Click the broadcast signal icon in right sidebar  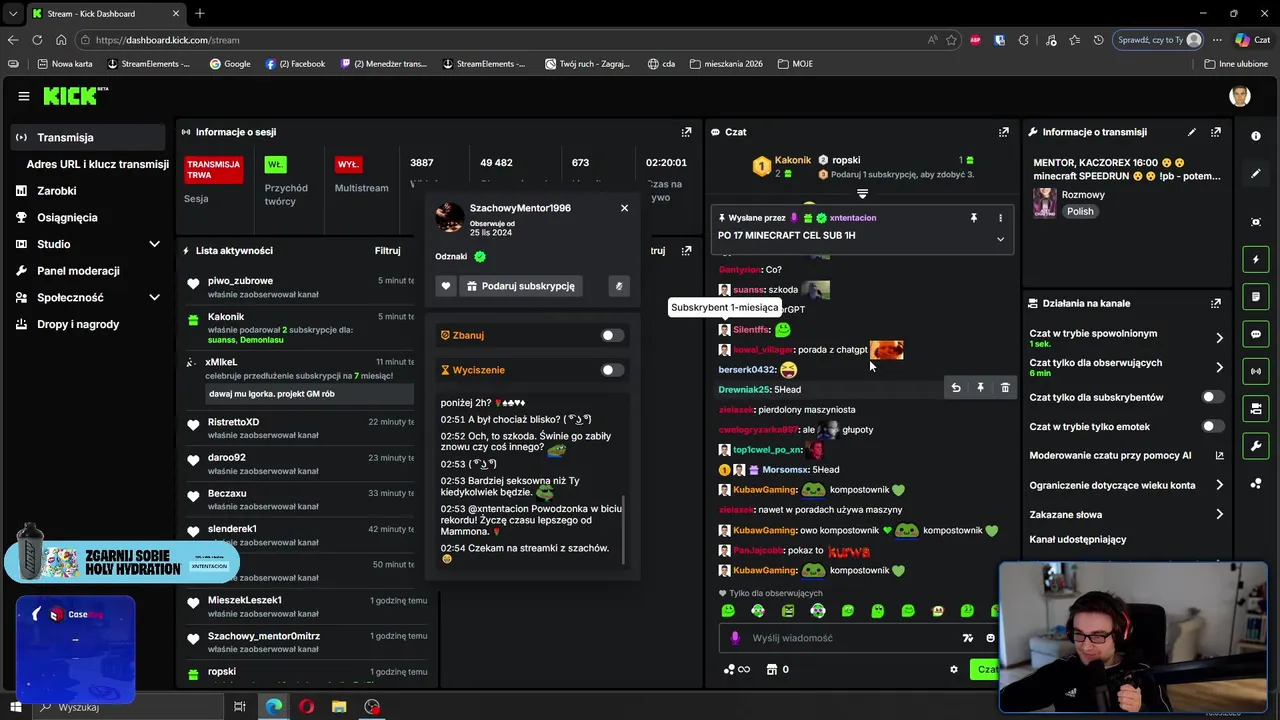click(x=1256, y=372)
